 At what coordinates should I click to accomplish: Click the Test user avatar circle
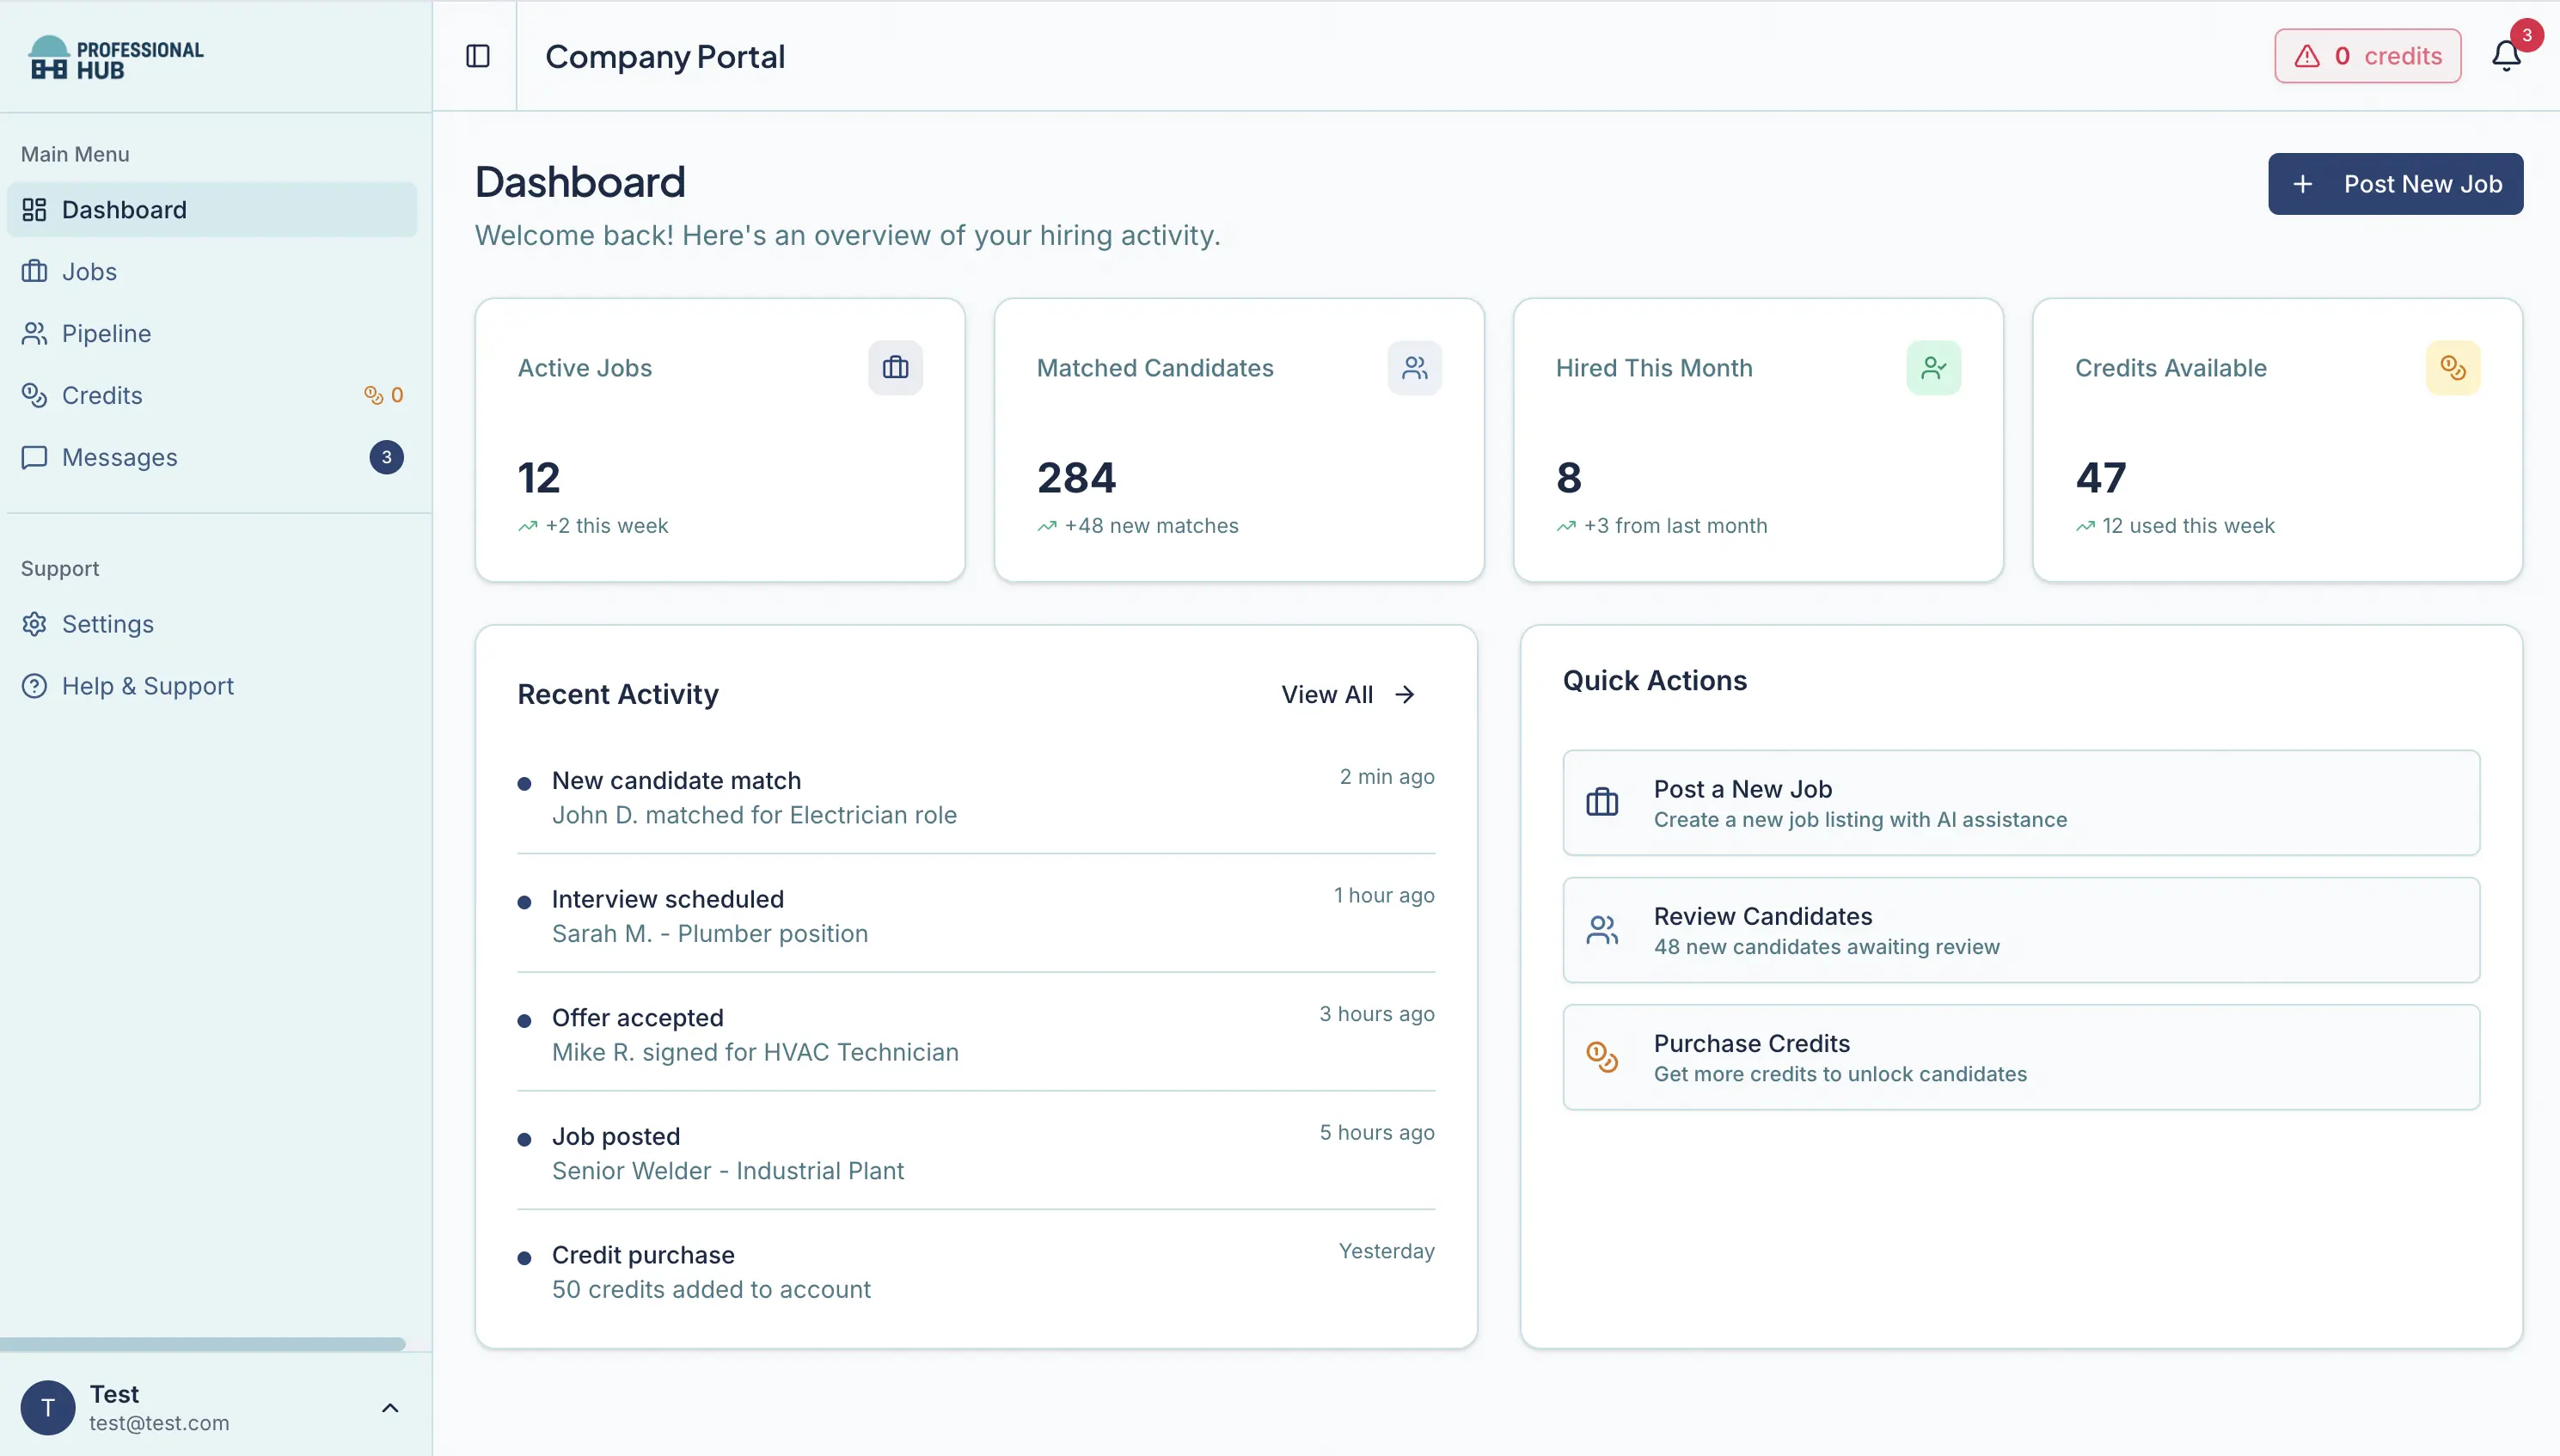click(x=47, y=1407)
